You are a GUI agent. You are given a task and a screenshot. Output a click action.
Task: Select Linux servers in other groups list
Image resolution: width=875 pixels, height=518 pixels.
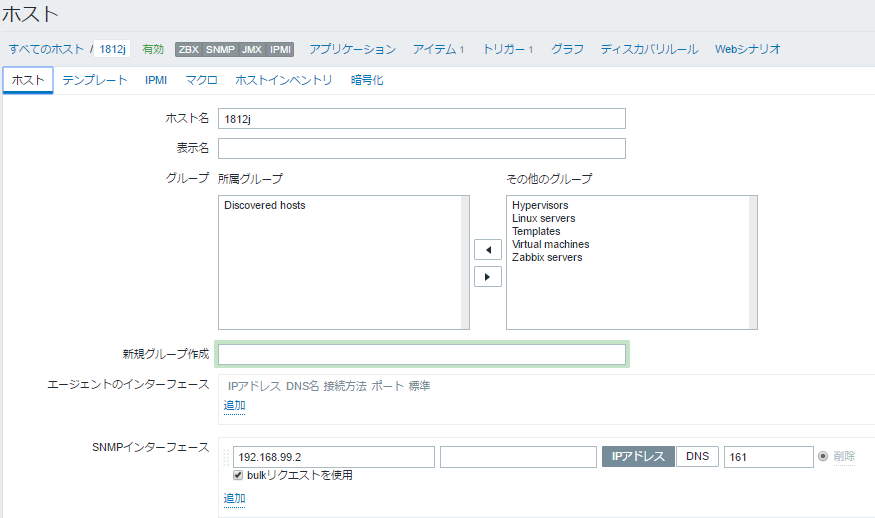pyautogui.click(x=544, y=218)
